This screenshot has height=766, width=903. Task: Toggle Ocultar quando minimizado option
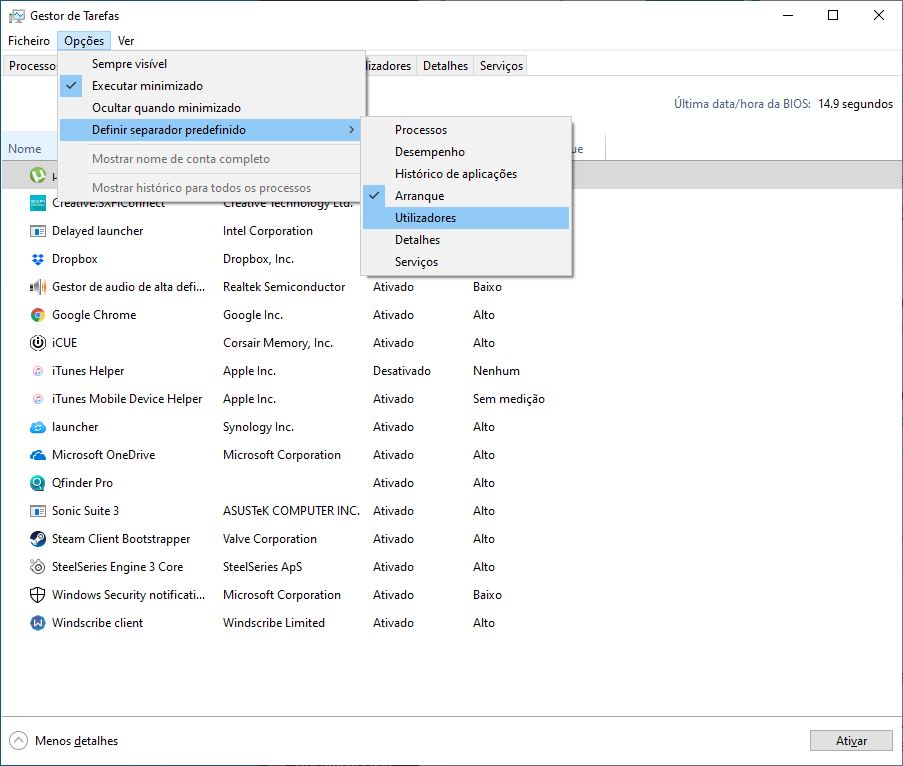coord(212,108)
